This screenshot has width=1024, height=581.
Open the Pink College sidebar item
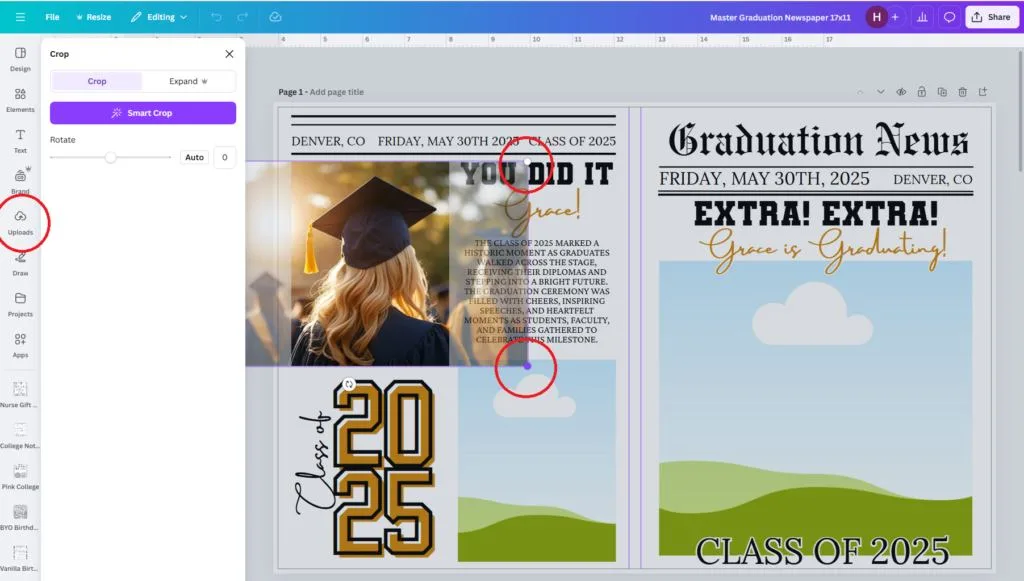pos(20,476)
